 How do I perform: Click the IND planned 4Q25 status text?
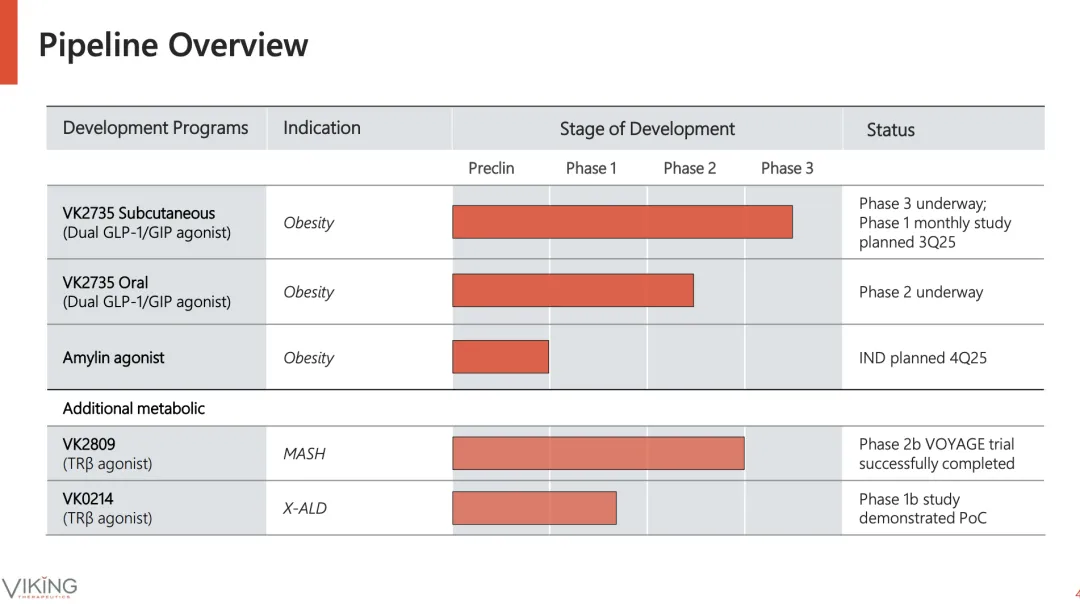pyautogui.click(x=922, y=358)
